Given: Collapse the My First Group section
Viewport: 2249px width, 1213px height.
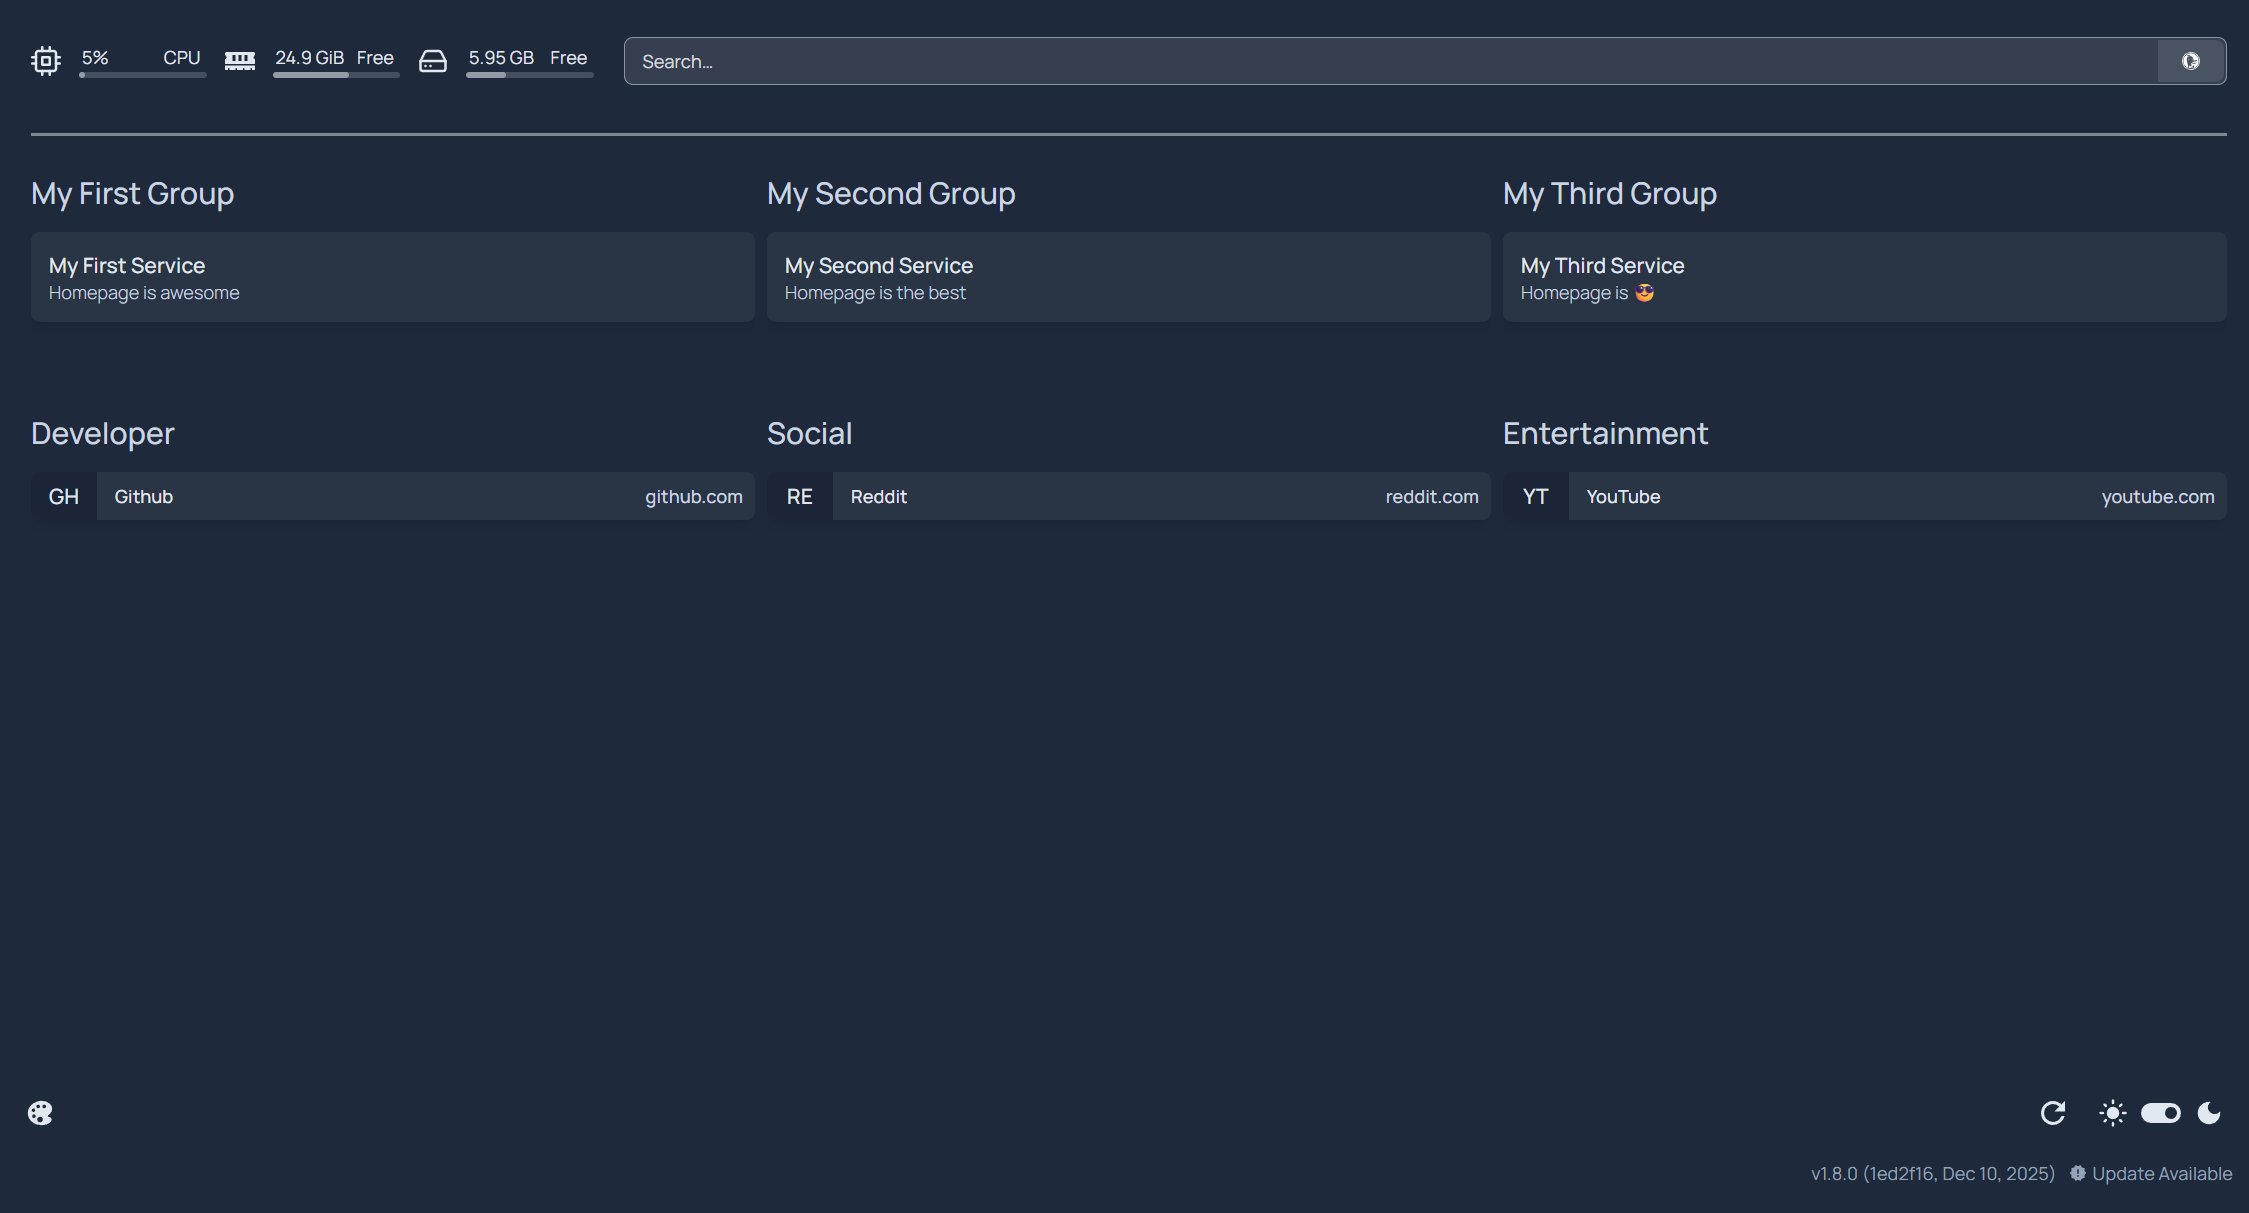Looking at the screenshot, I should click(132, 193).
